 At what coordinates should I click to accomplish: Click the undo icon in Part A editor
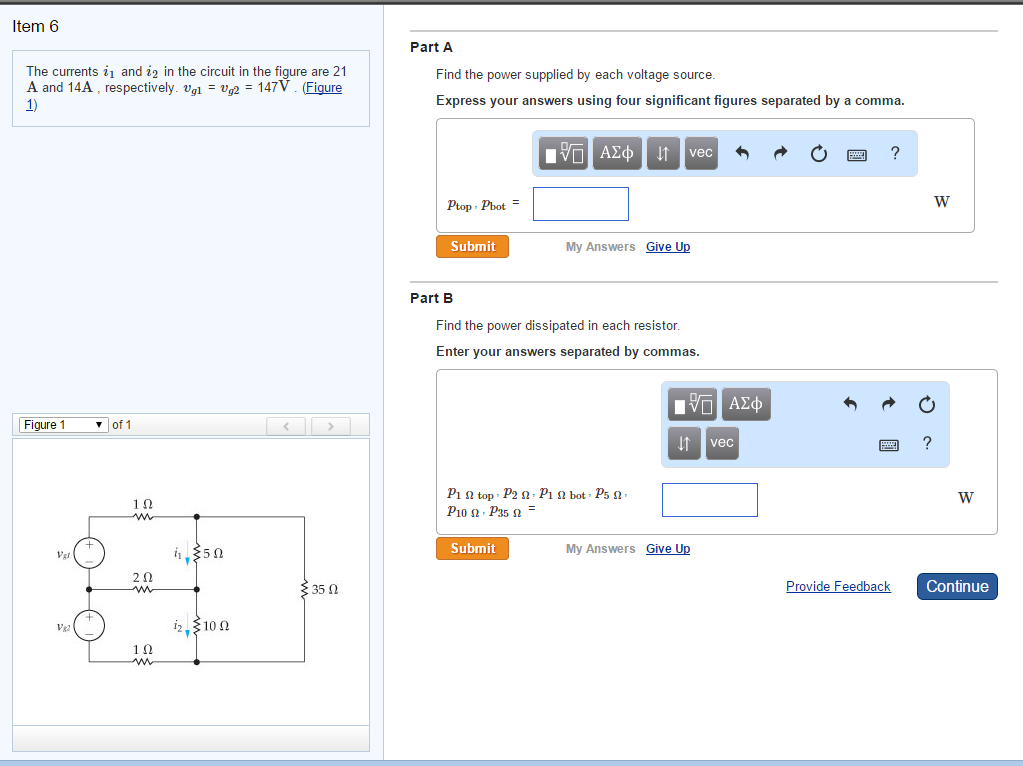pos(743,152)
